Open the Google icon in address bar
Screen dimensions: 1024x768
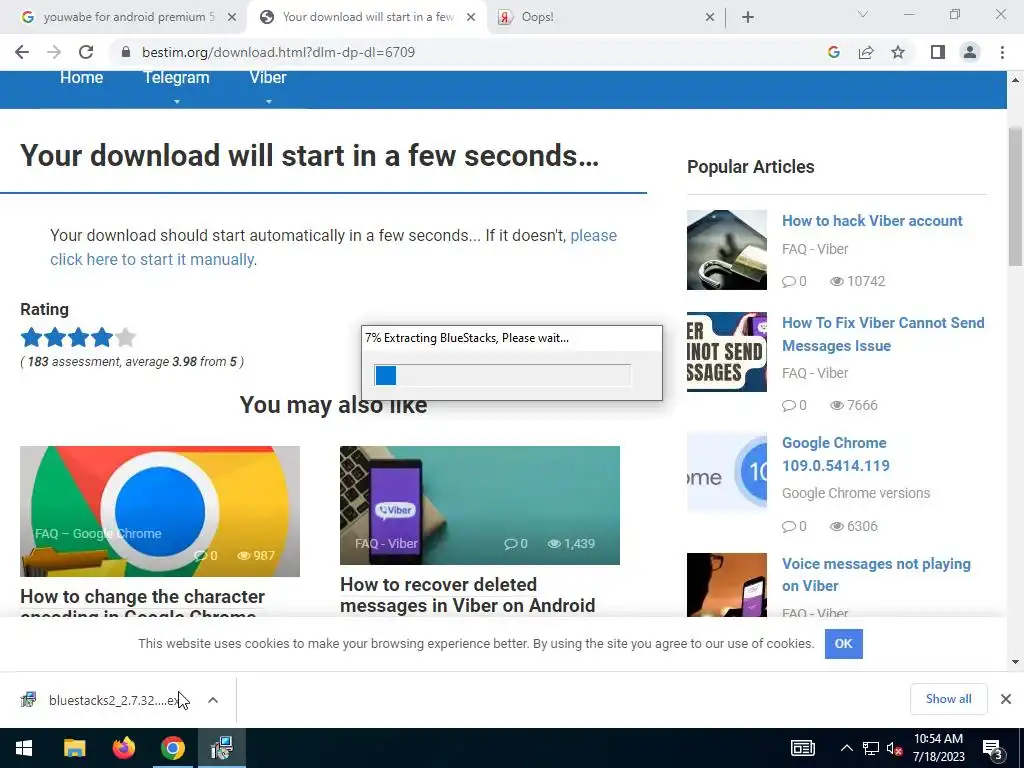[x=833, y=52]
